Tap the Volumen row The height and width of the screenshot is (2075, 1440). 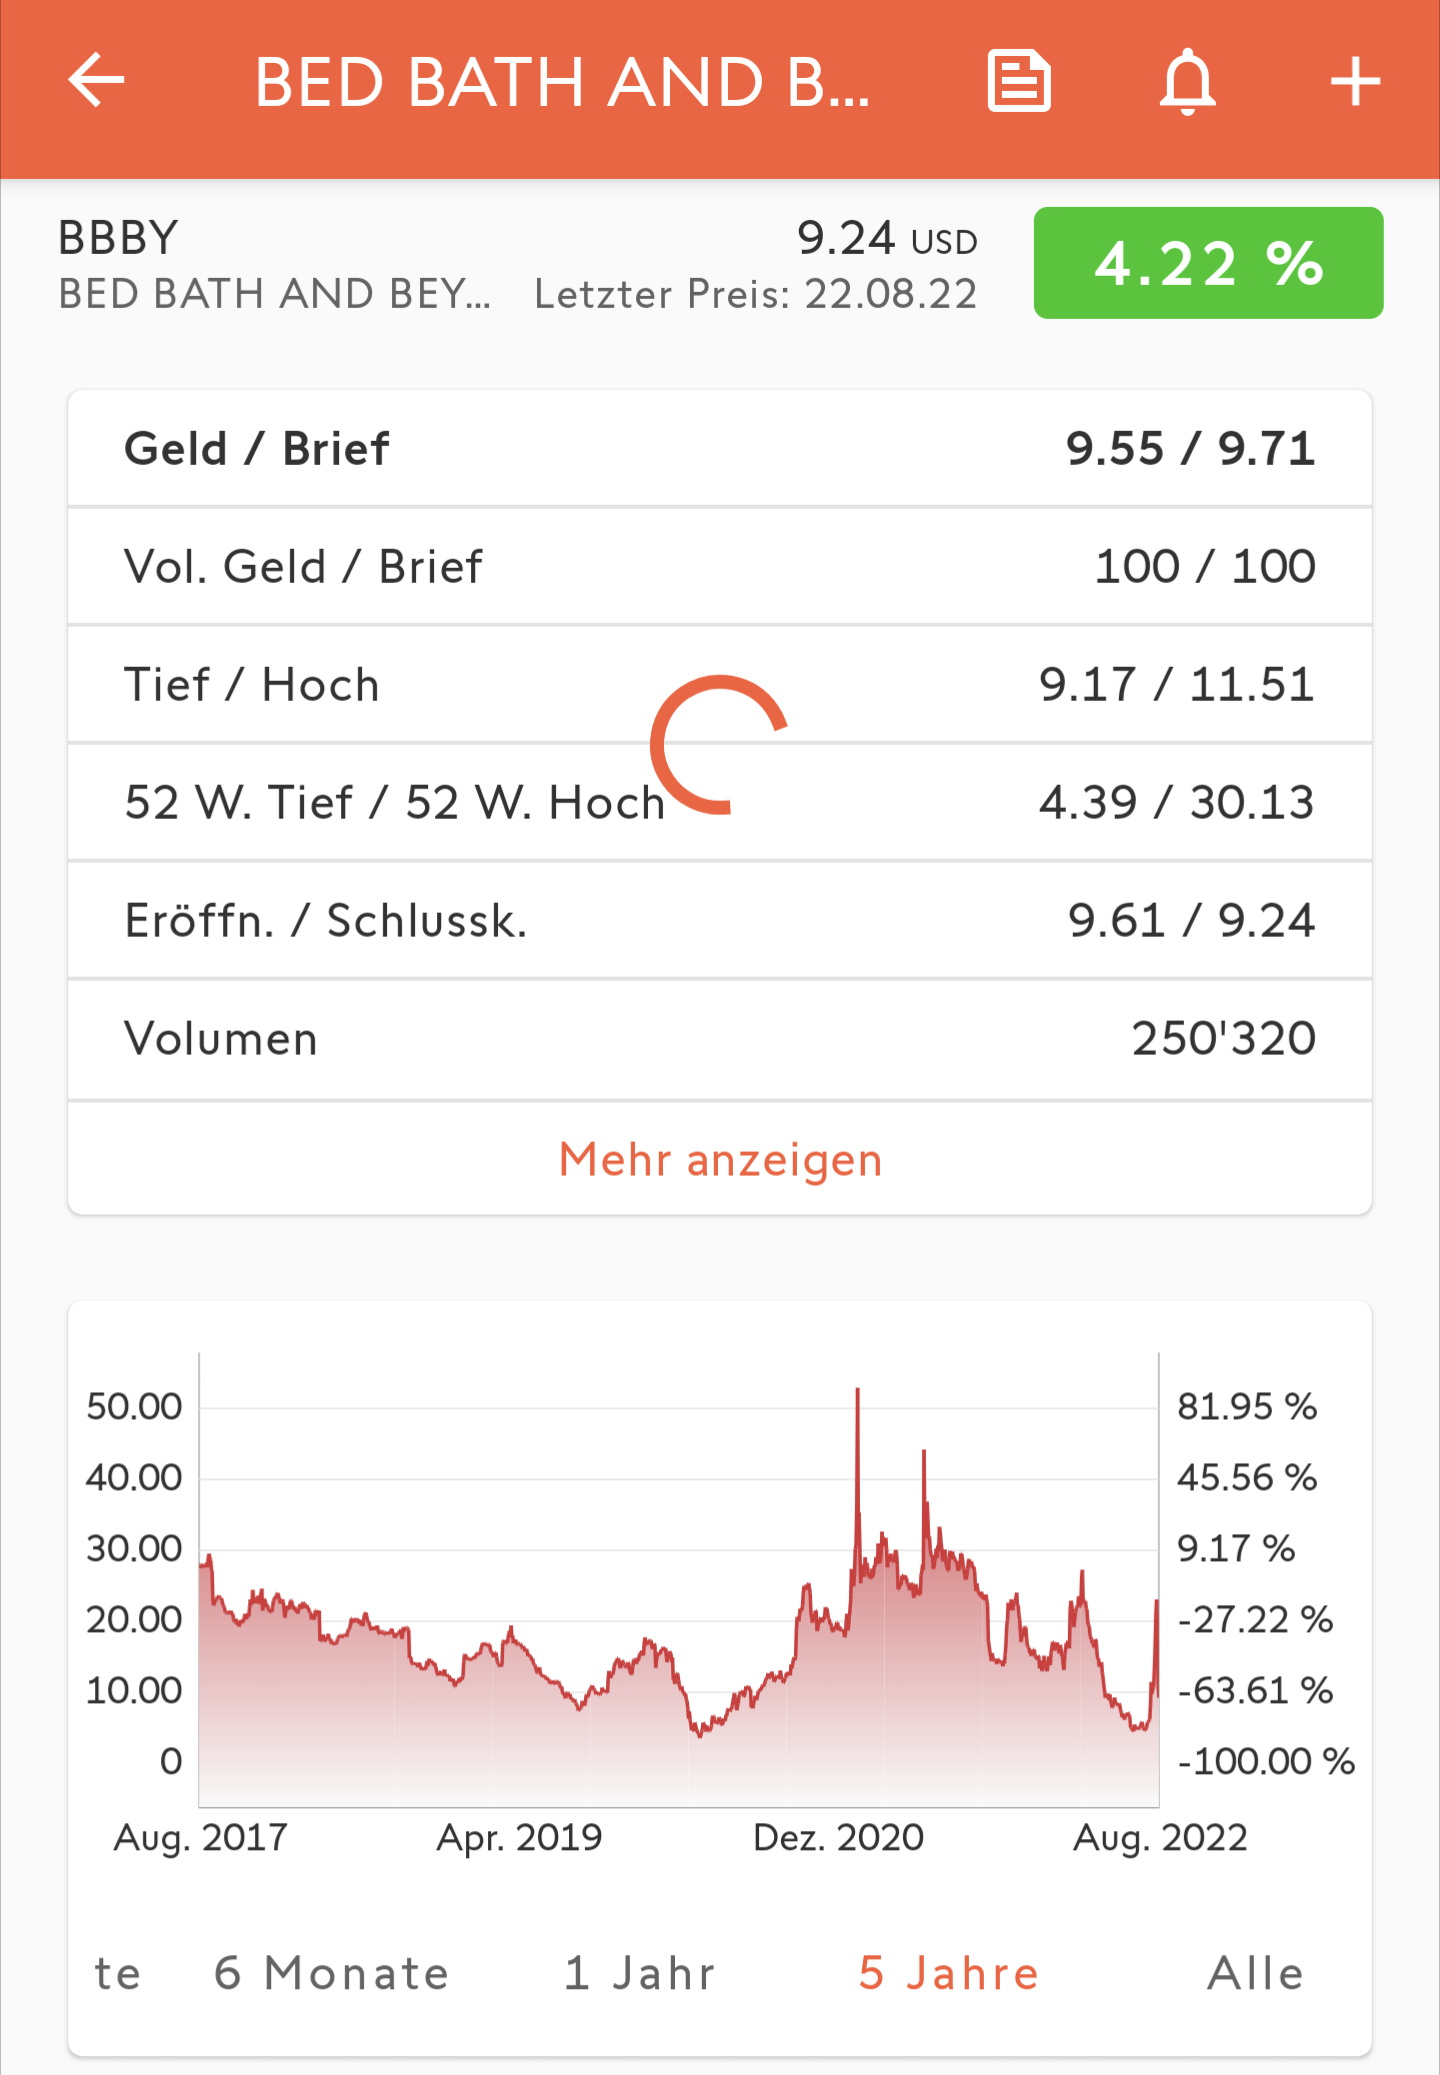click(720, 1038)
